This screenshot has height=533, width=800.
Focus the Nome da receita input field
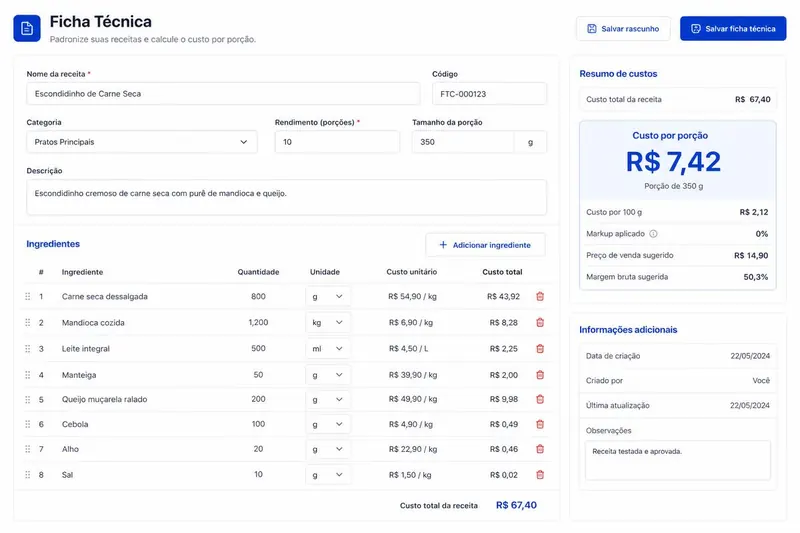pos(223,94)
